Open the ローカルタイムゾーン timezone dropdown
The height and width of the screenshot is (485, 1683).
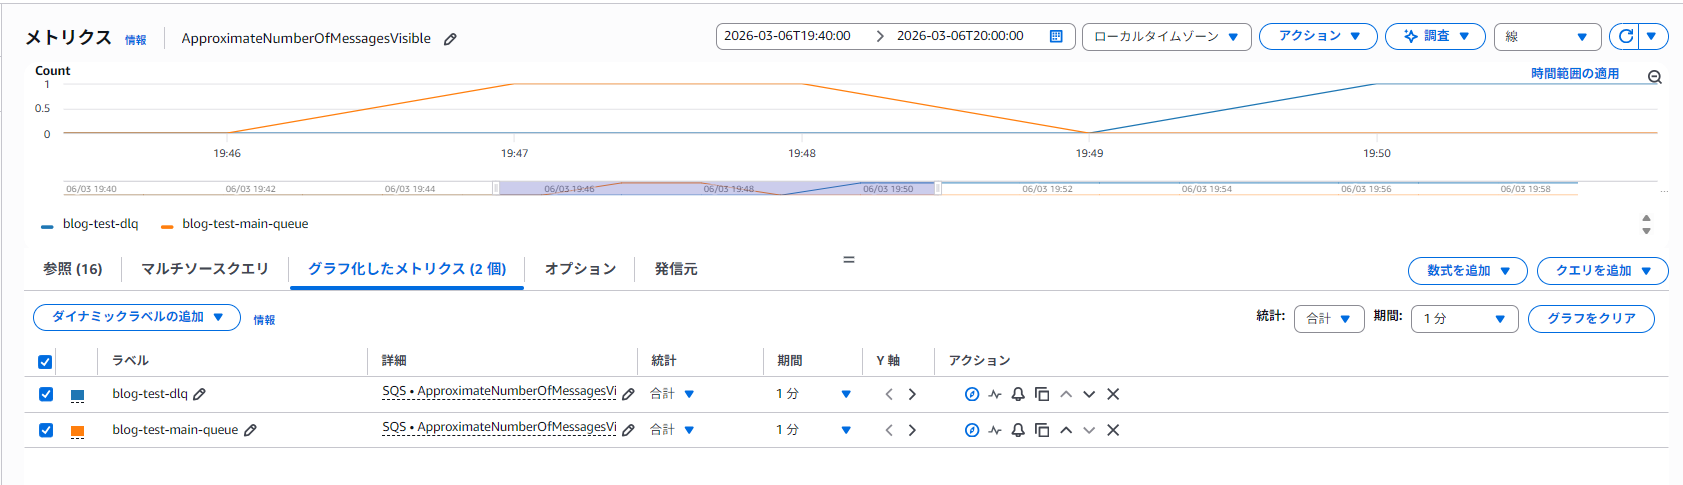click(1166, 37)
